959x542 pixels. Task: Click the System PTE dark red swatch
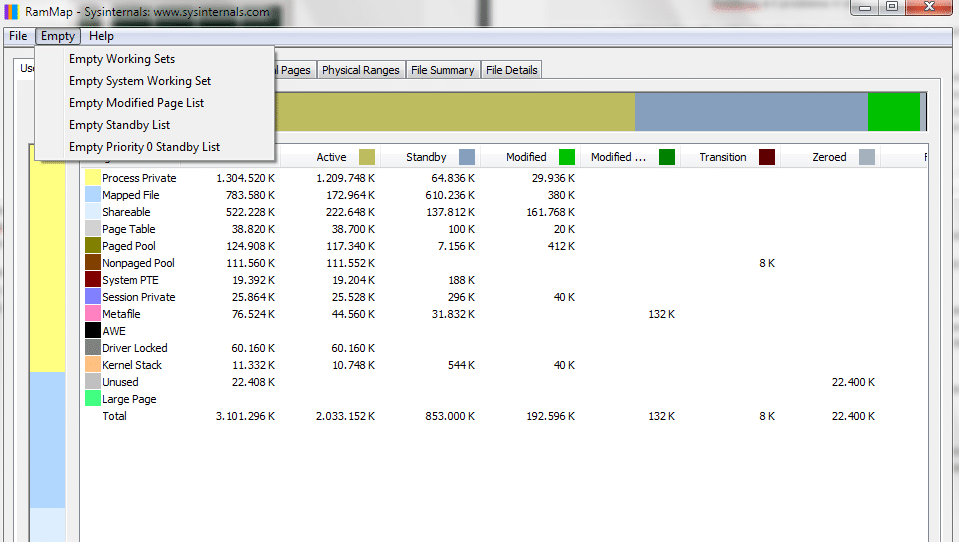pyautogui.click(x=93, y=280)
